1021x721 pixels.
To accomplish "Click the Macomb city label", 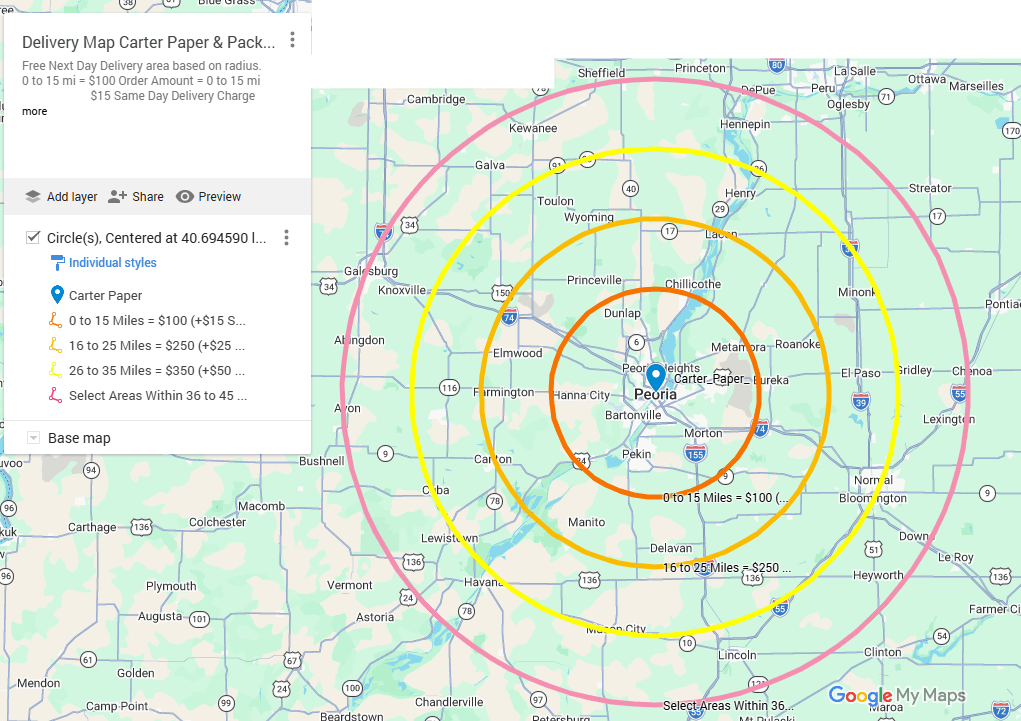I will tap(261, 506).
